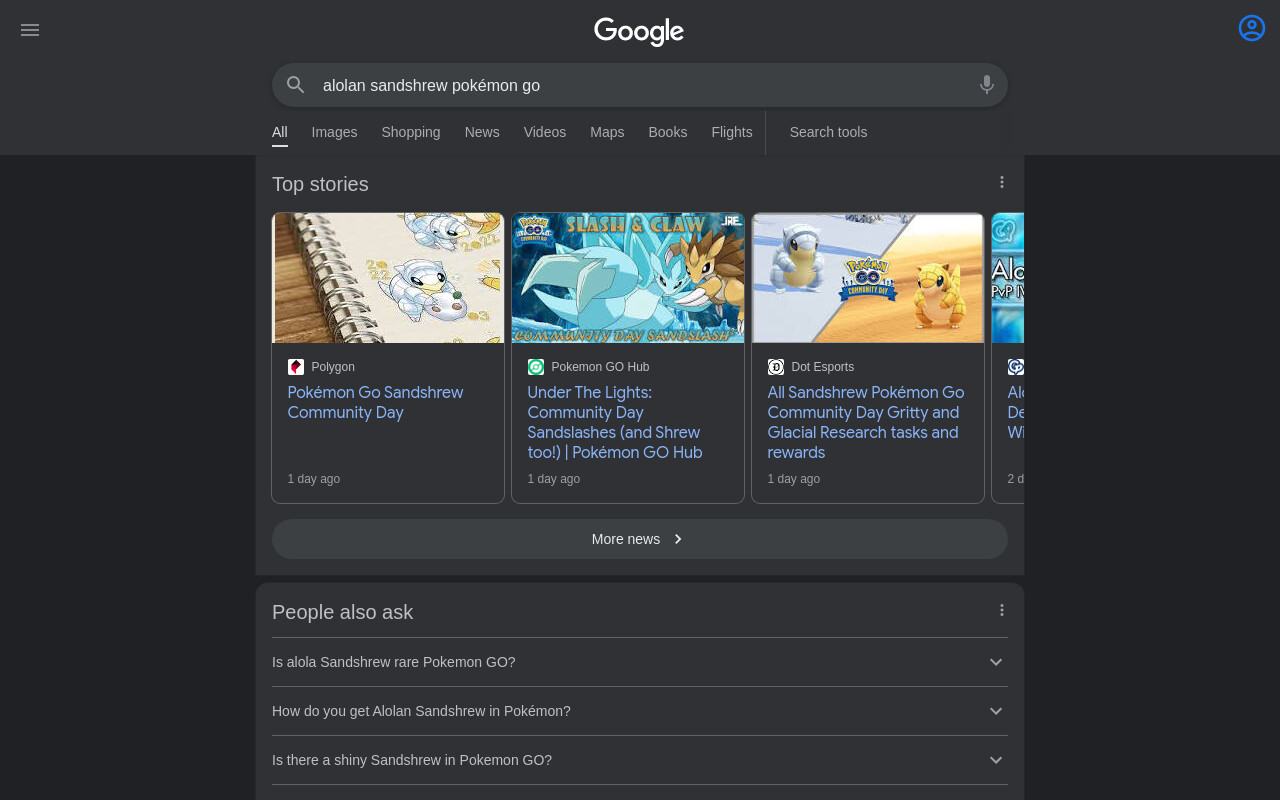Click the magnifying glass search icon
Screen dimensions: 1280x800
click(x=296, y=85)
